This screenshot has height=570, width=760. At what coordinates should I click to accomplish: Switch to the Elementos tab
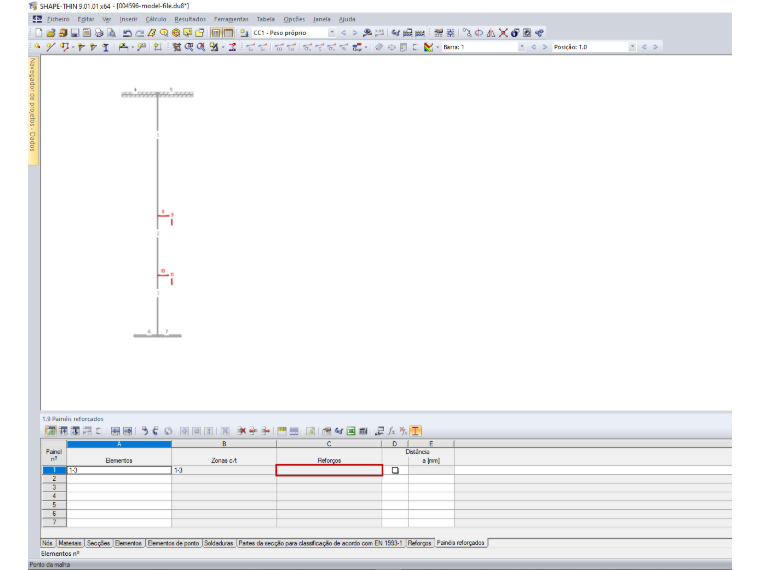pos(128,543)
